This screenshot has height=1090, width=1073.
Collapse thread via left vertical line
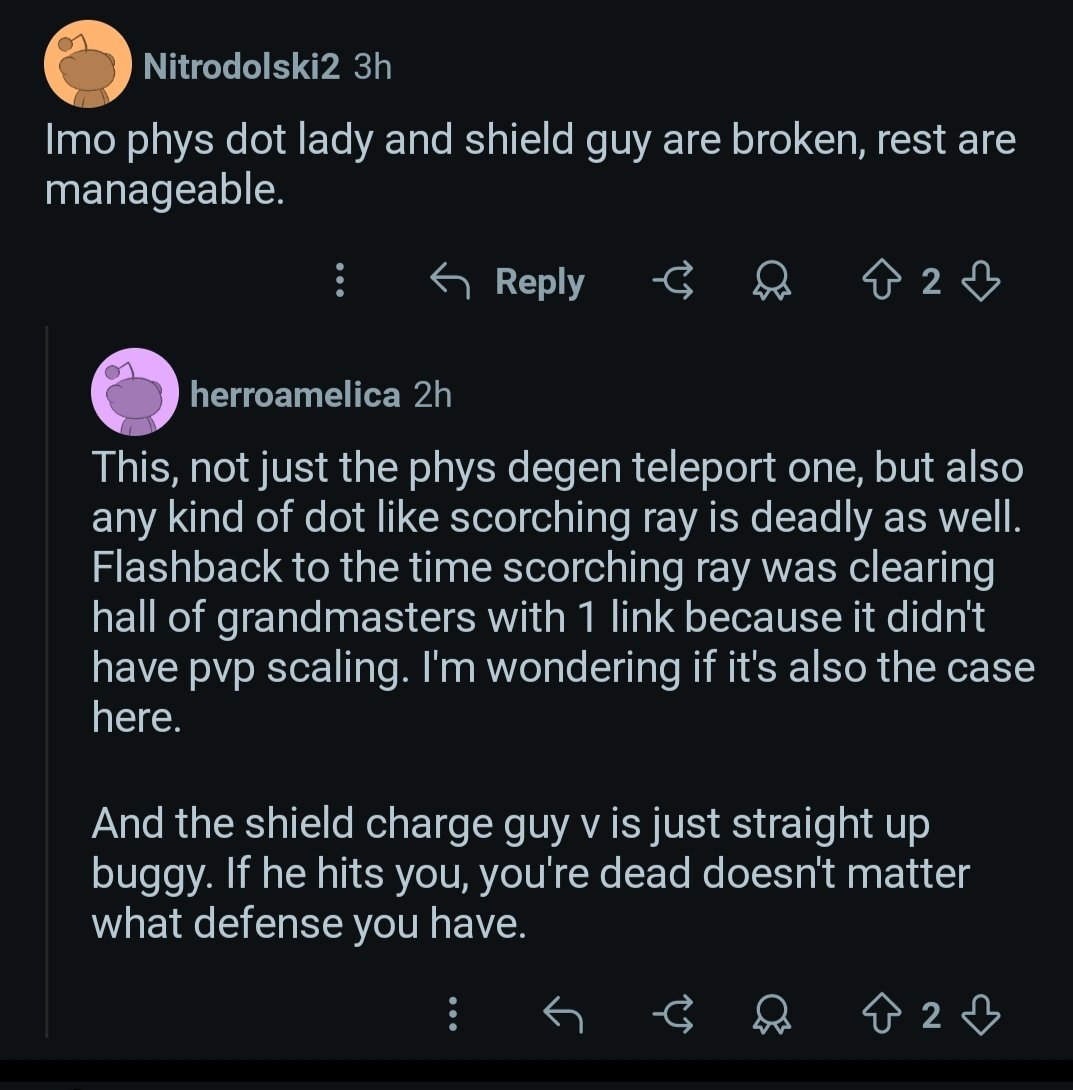click(x=47, y=681)
